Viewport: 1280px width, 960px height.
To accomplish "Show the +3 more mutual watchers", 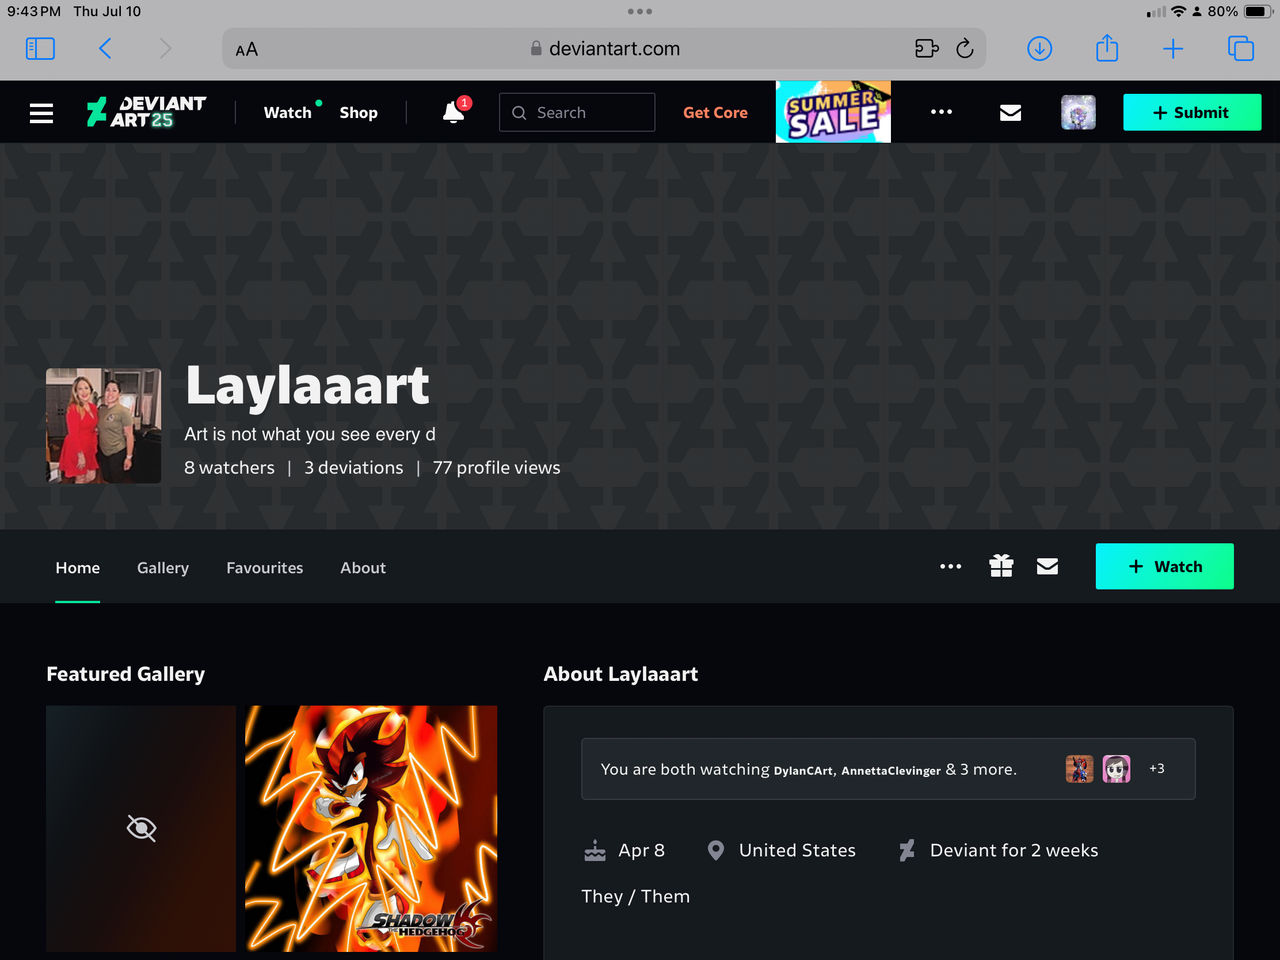I will (x=1157, y=768).
